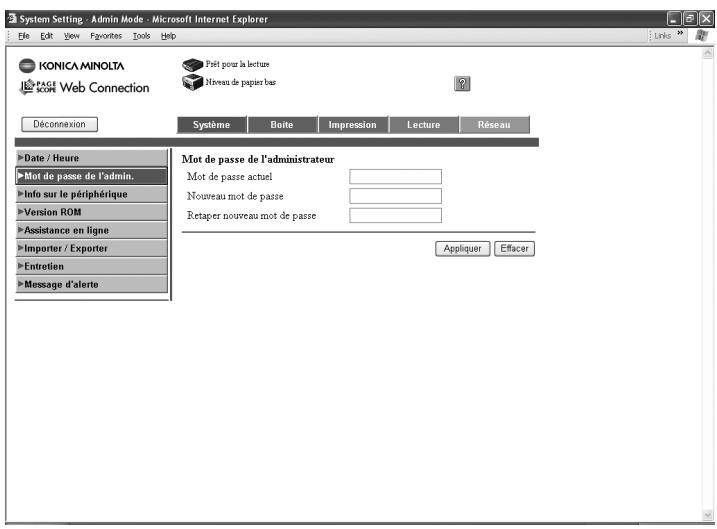Viewport: 717px width, 529px height.
Task: Minimize the Internet Explorer window
Action: (674, 19)
